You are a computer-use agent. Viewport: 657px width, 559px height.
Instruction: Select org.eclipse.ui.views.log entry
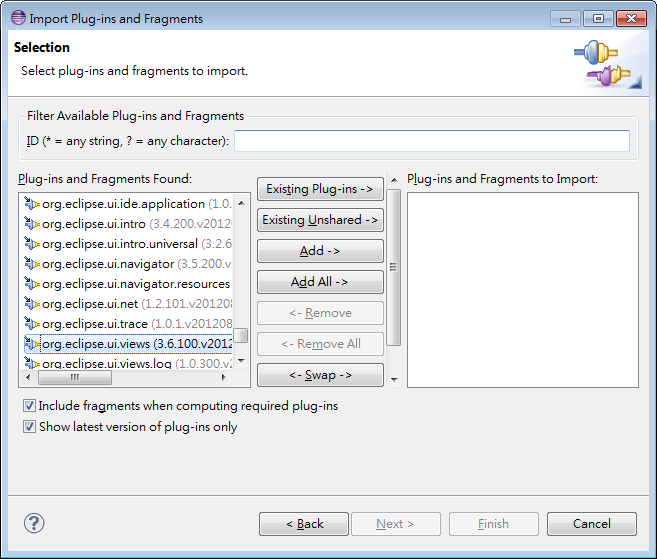pyautogui.click(x=128, y=363)
